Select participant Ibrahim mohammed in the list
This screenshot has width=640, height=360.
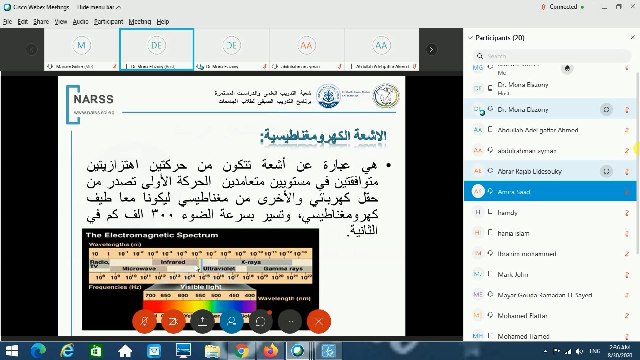[x=550, y=253]
